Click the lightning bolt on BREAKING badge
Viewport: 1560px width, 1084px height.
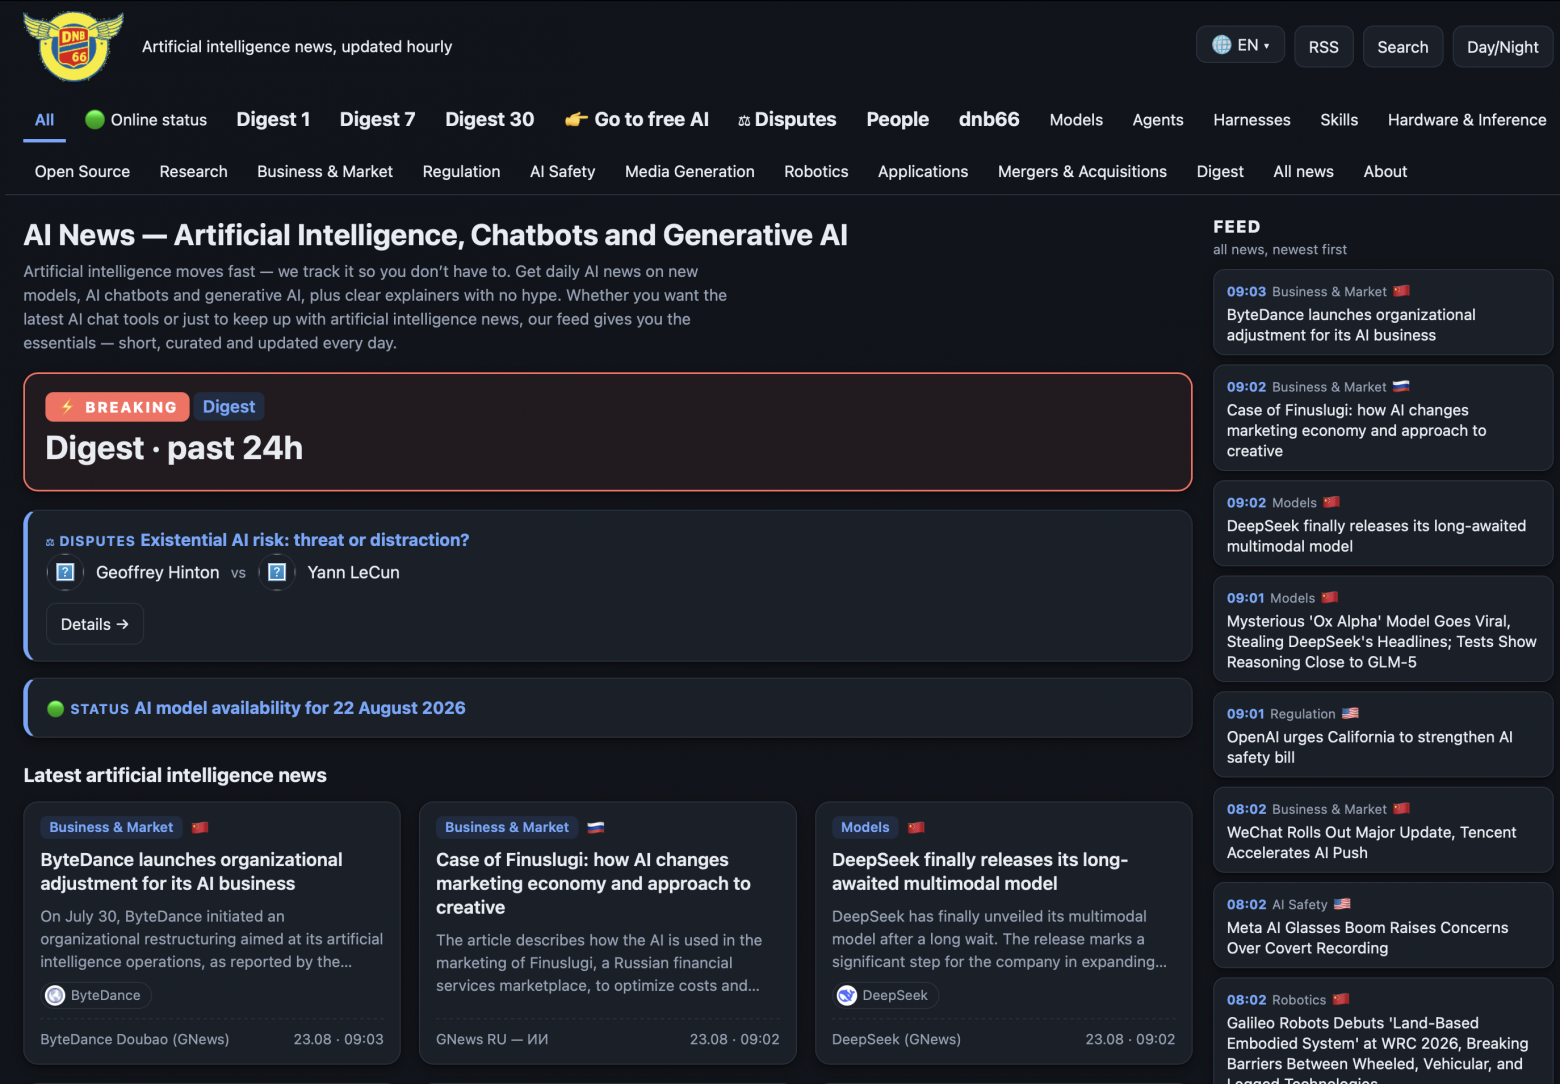67,407
